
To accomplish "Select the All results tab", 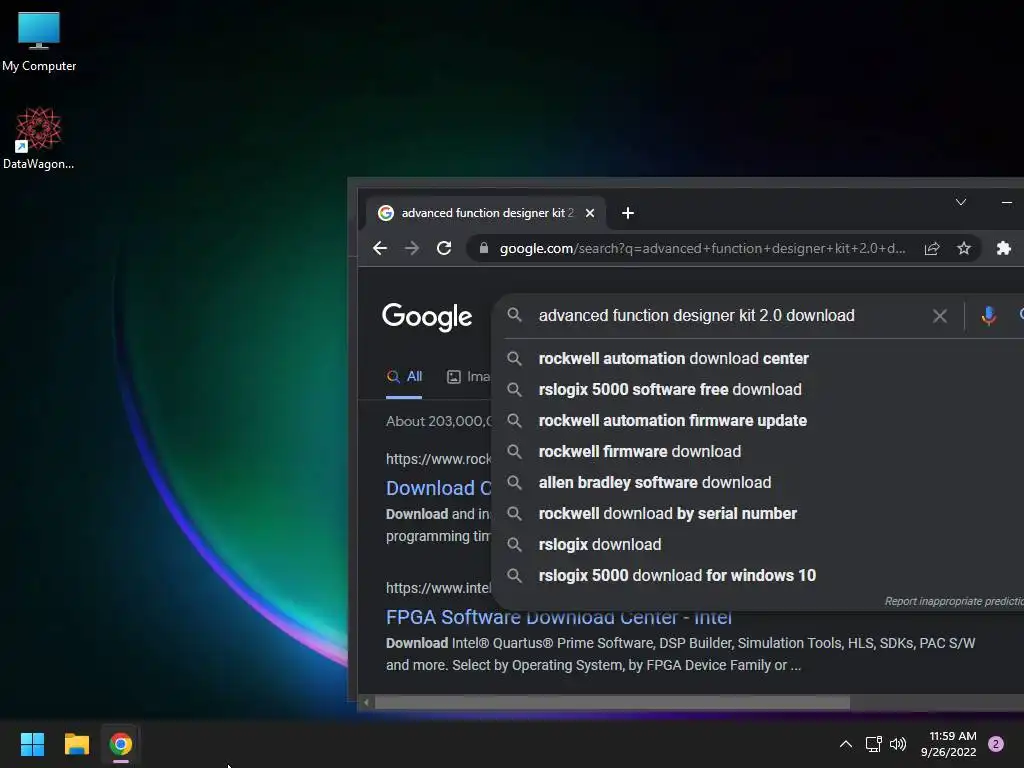I will 404,377.
